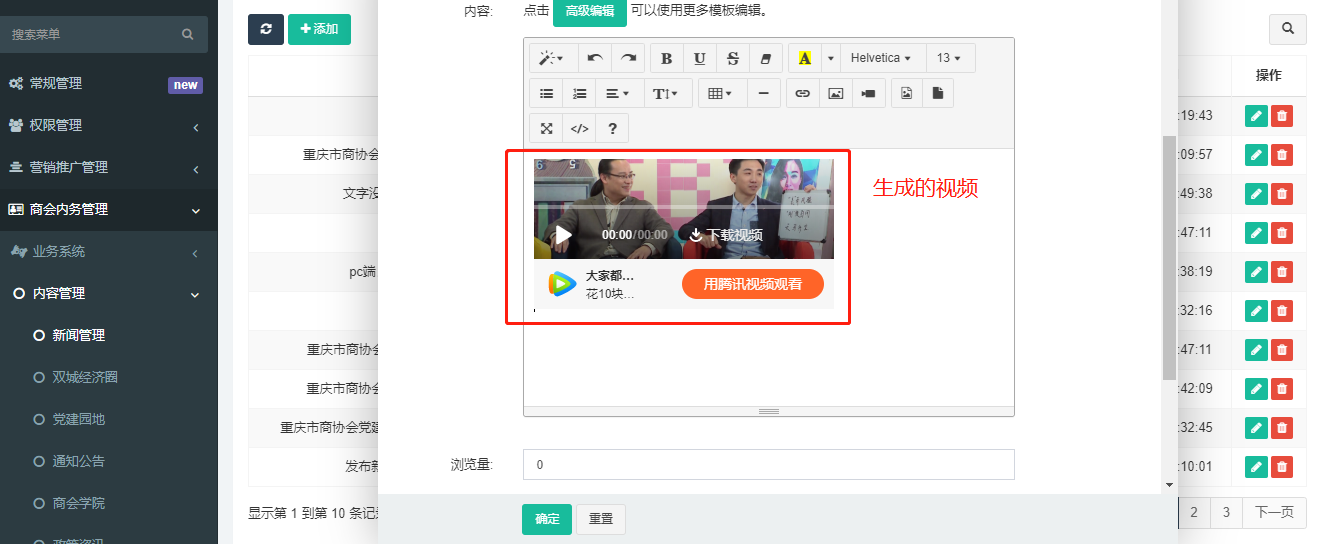Insert a hyperlink using the link icon

(x=802, y=93)
